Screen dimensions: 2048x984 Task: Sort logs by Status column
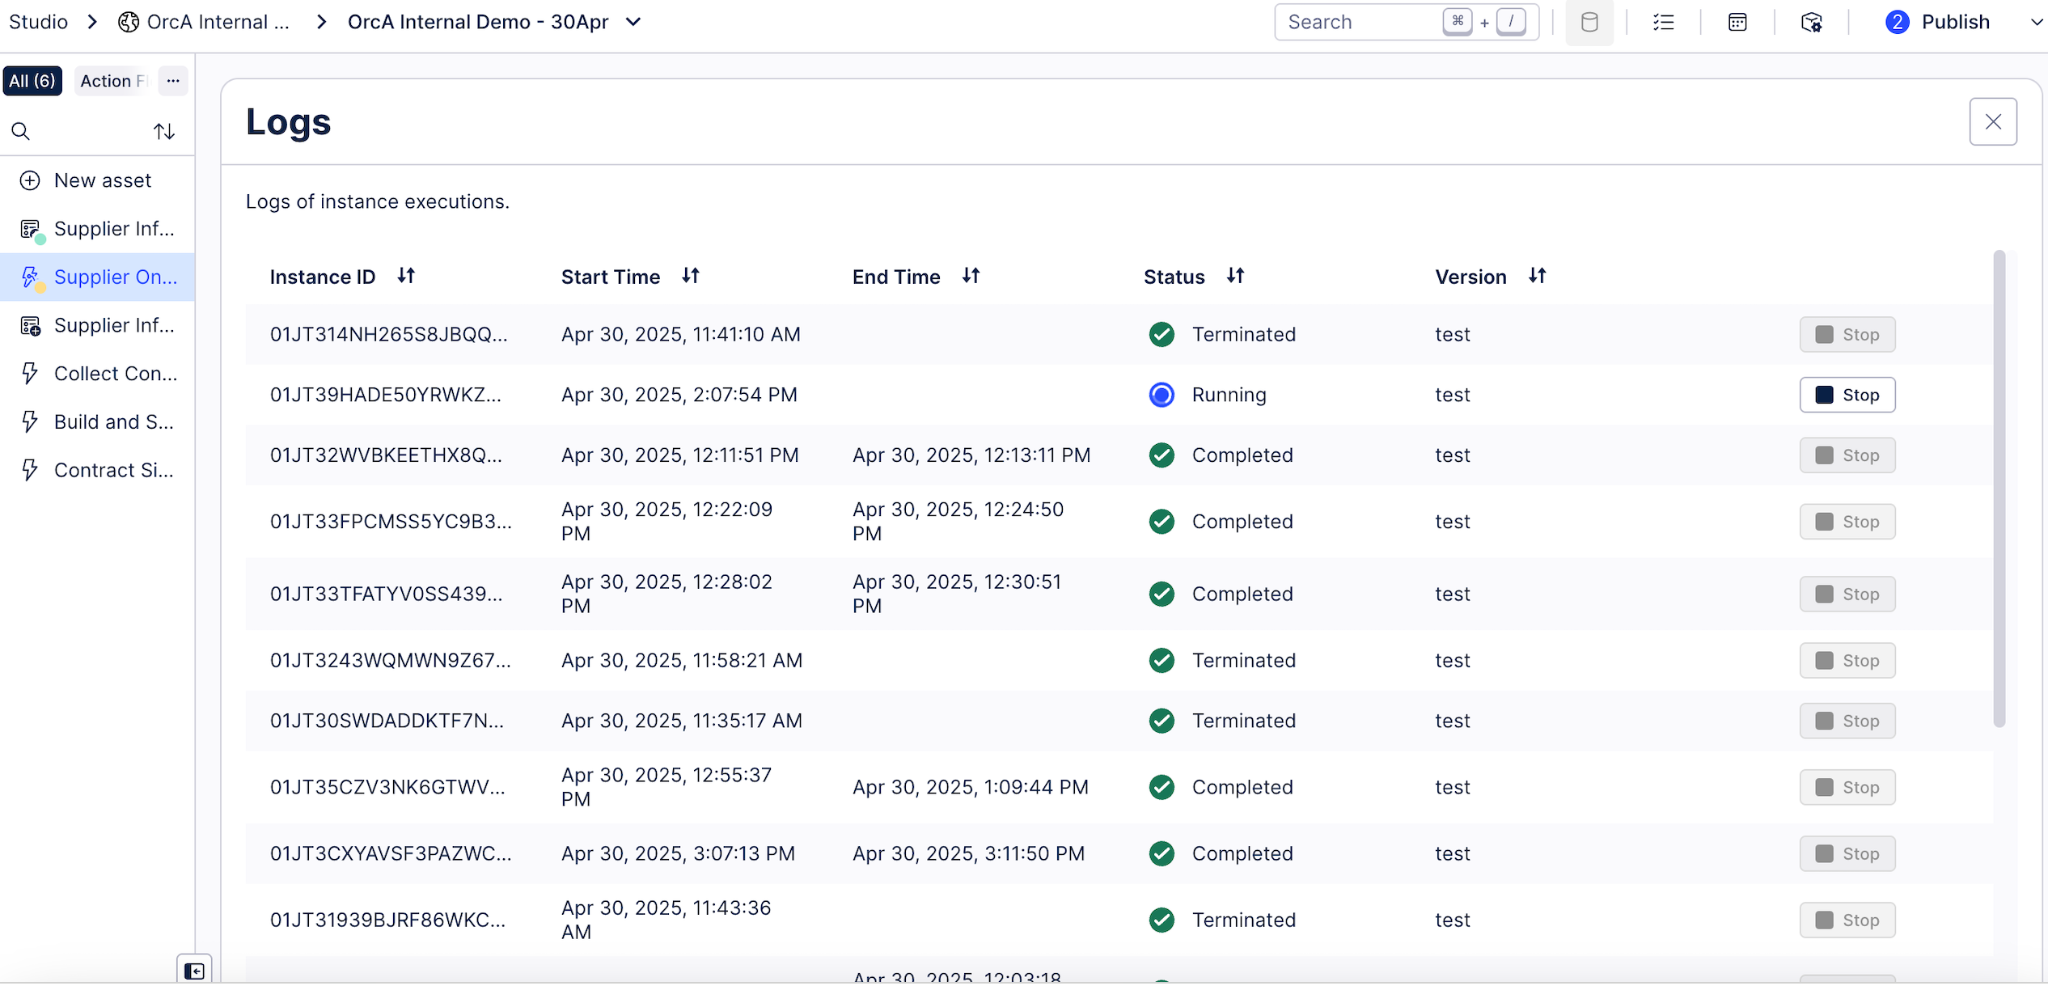coord(1235,275)
